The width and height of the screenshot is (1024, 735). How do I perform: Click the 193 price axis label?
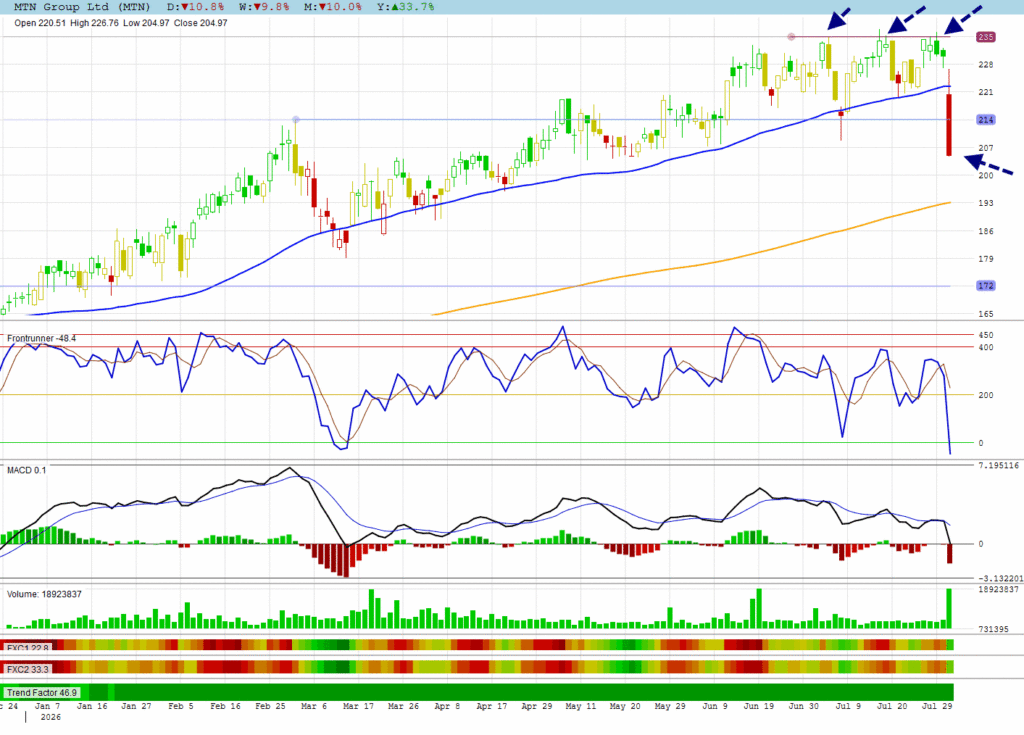pos(985,203)
